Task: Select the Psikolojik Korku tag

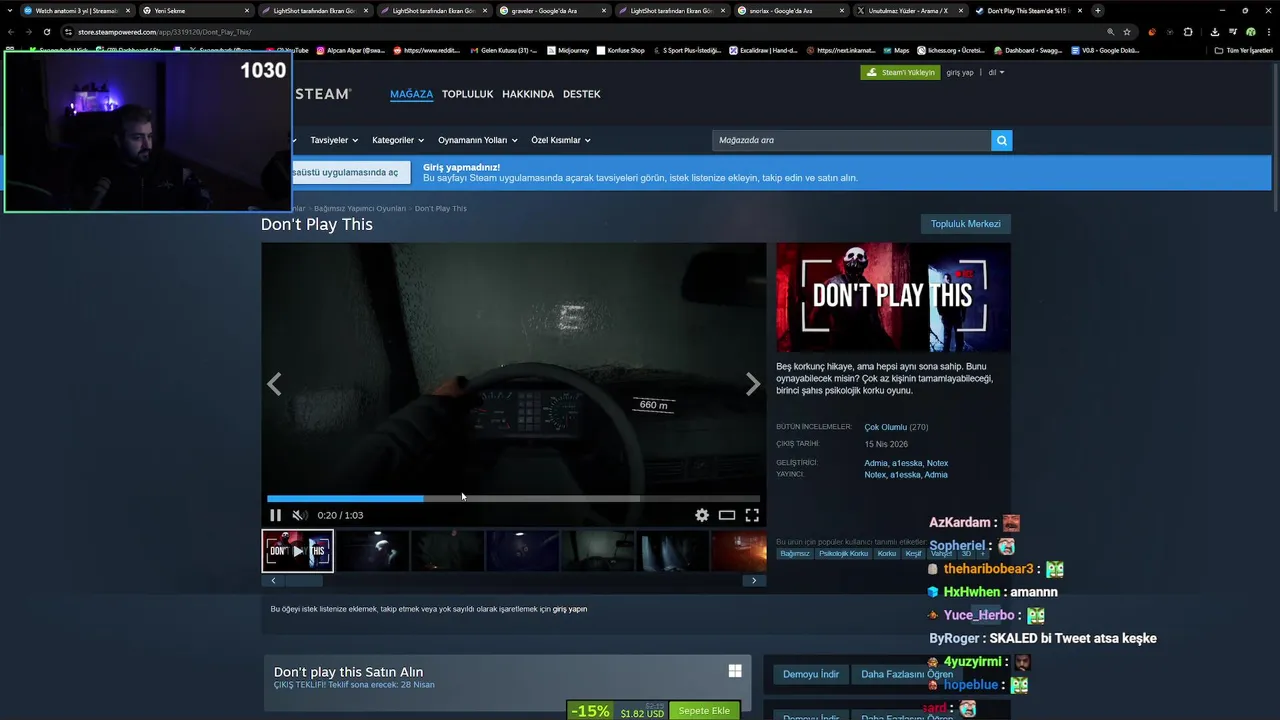Action: coord(844,554)
